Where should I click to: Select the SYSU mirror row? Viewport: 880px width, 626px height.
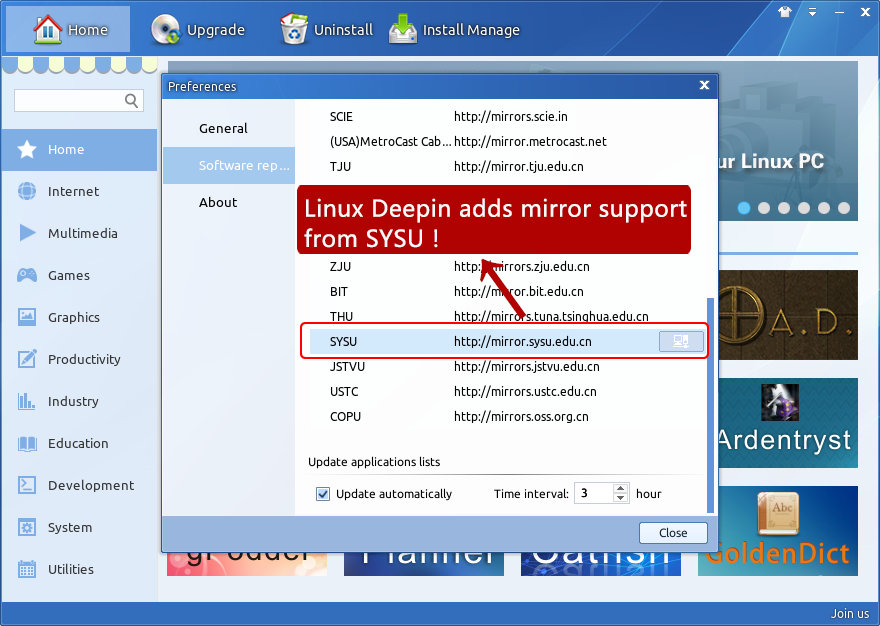click(507, 341)
